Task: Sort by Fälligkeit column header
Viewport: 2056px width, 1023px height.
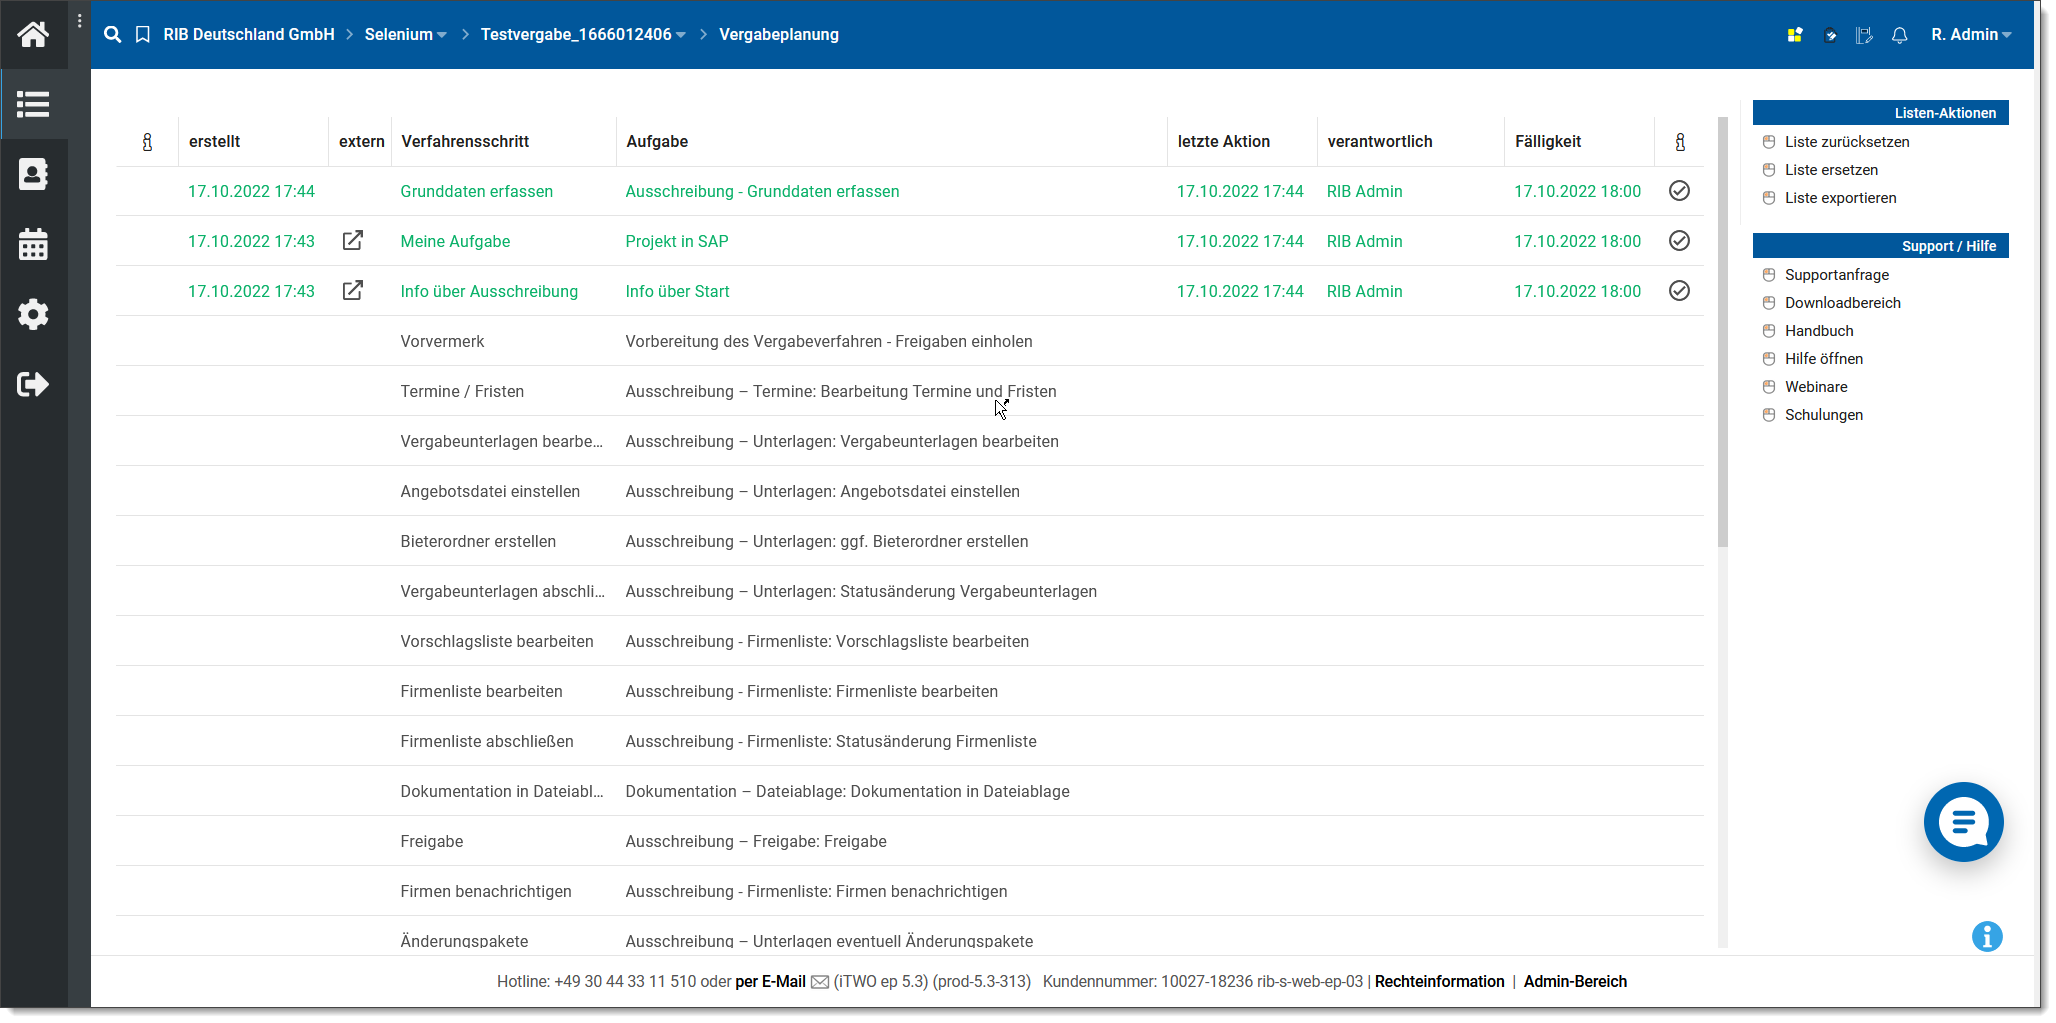Action: pyautogui.click(x=1548, y=142)
